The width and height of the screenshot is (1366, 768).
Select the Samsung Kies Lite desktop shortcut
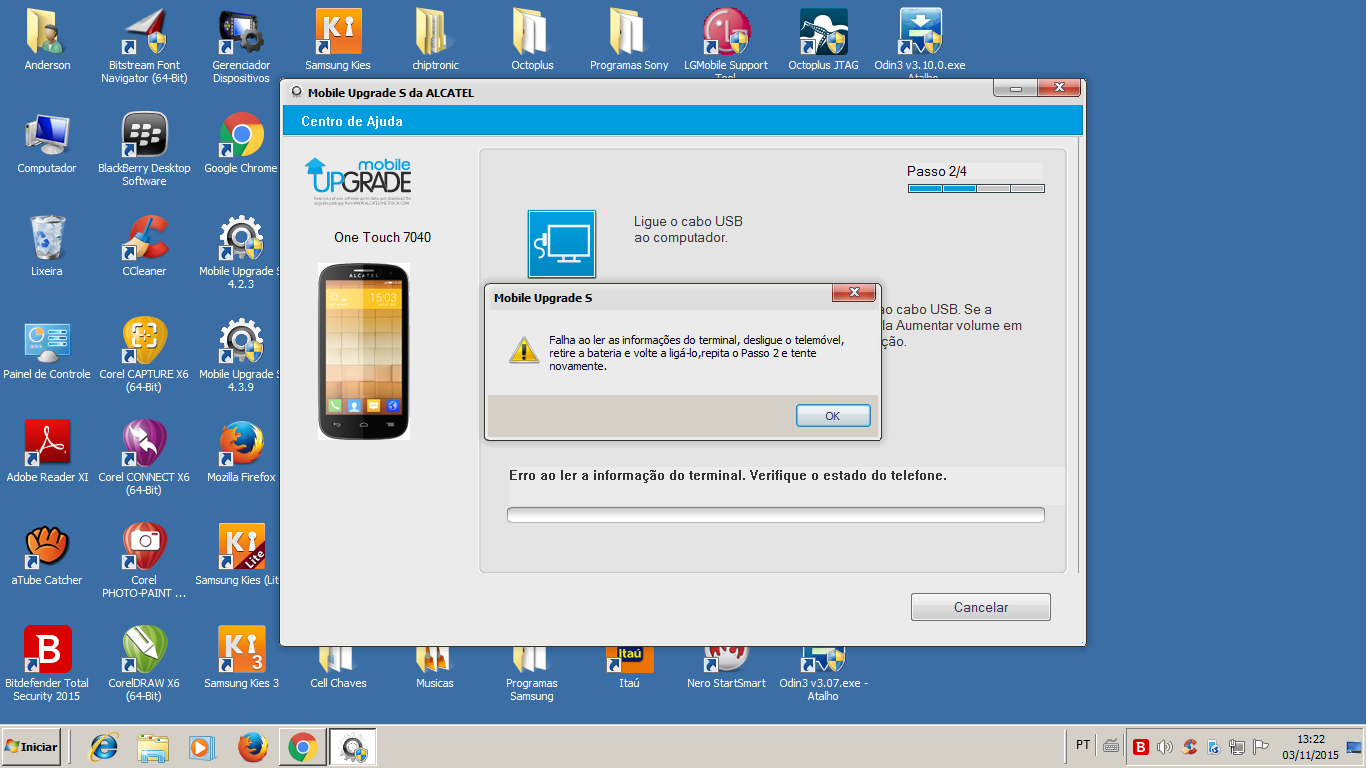(x=238, y=556)
